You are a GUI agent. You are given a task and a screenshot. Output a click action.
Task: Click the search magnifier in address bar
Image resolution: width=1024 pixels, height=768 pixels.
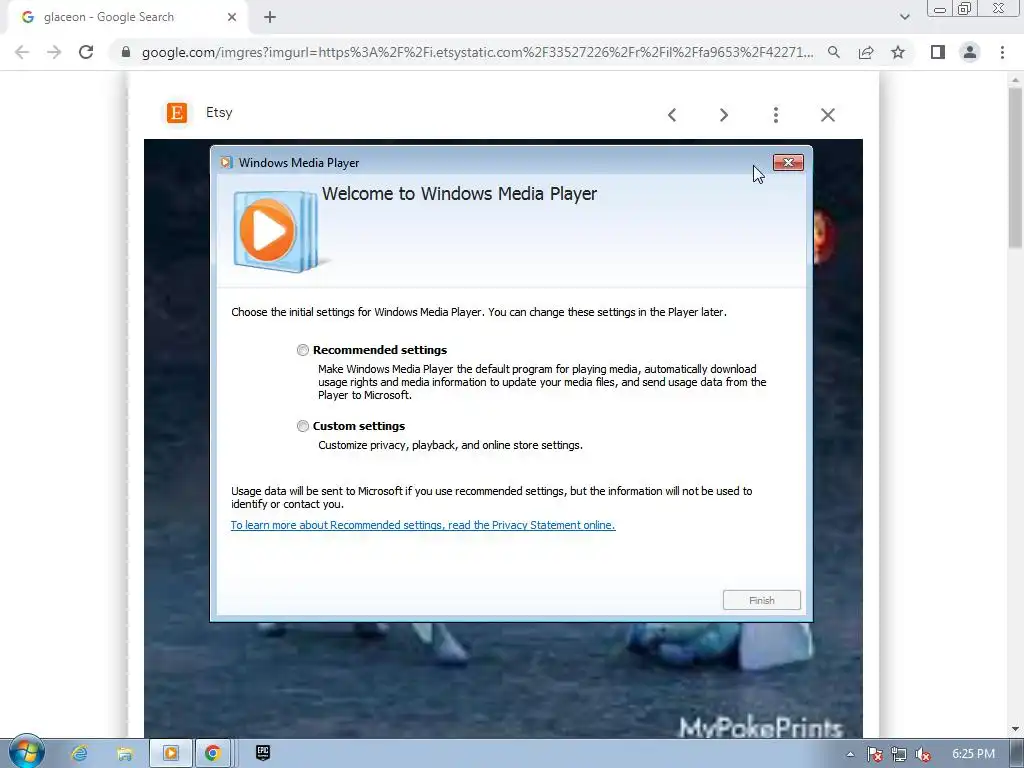coord(834,52)
